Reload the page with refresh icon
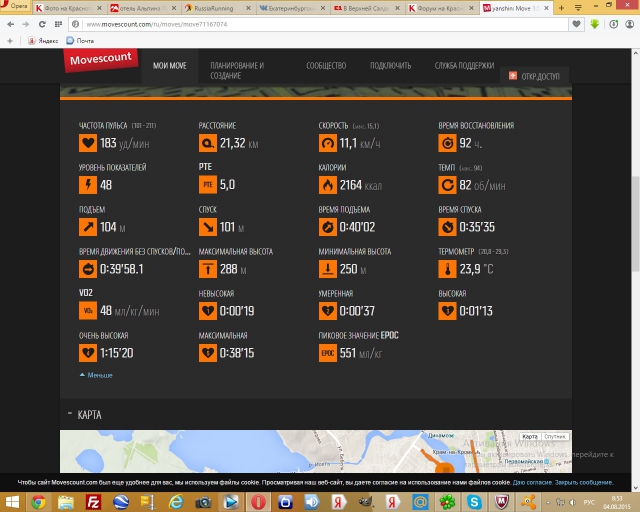The width and height of the screenshot is (640, 512). [x=42, y=24]
